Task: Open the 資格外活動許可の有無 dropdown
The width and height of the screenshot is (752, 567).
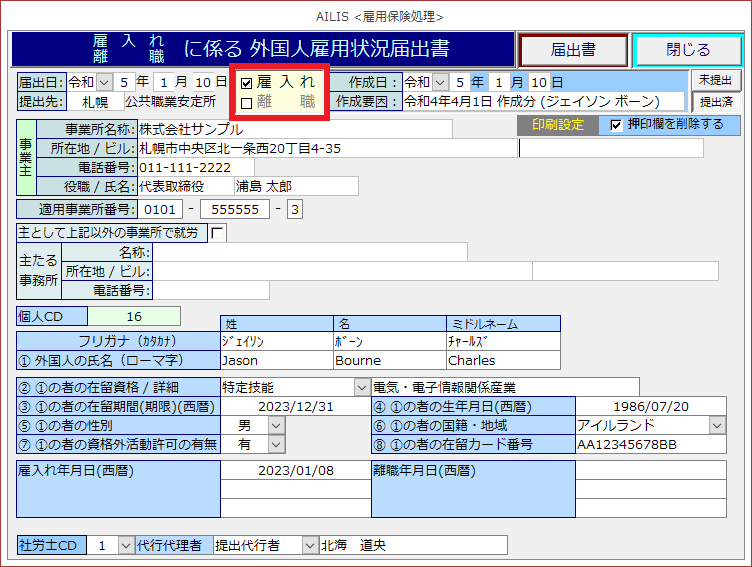Action: [276, 445]
